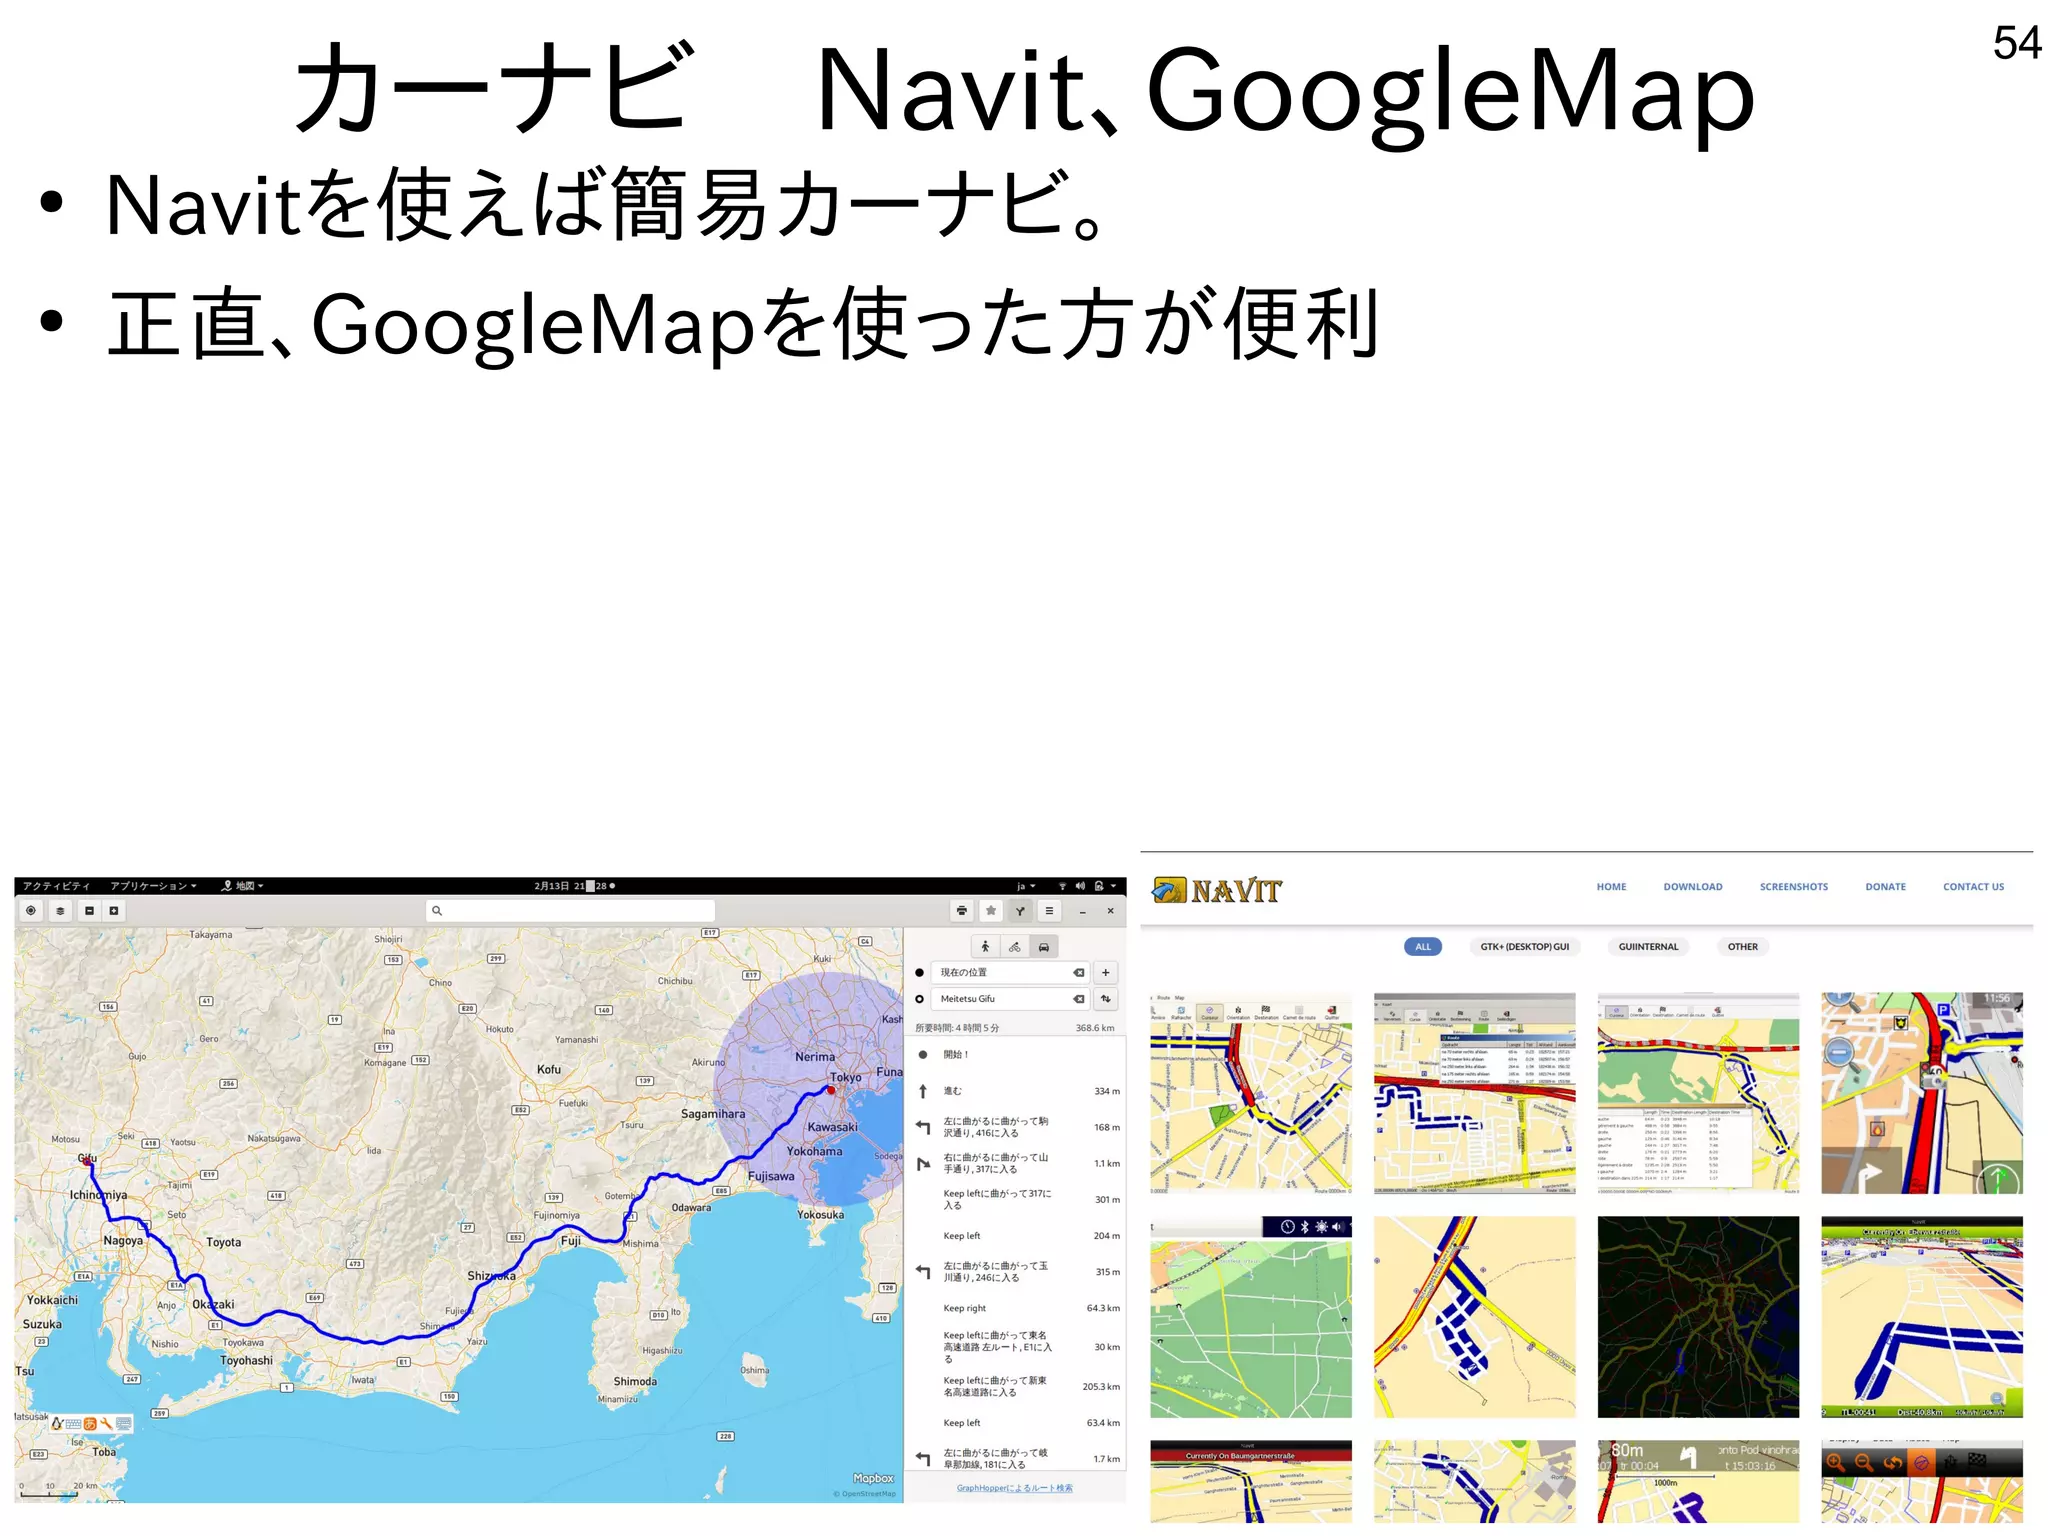
Task: Select the 進む 334 m route step
Action: (x=1016, y=1091)
